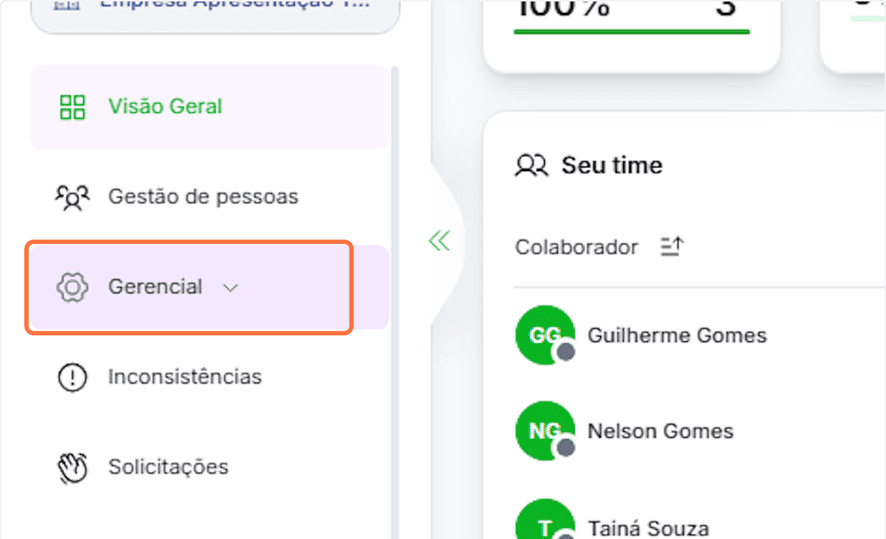
Task: Sort collaborators using the sort icon
Action: [672, 247]
